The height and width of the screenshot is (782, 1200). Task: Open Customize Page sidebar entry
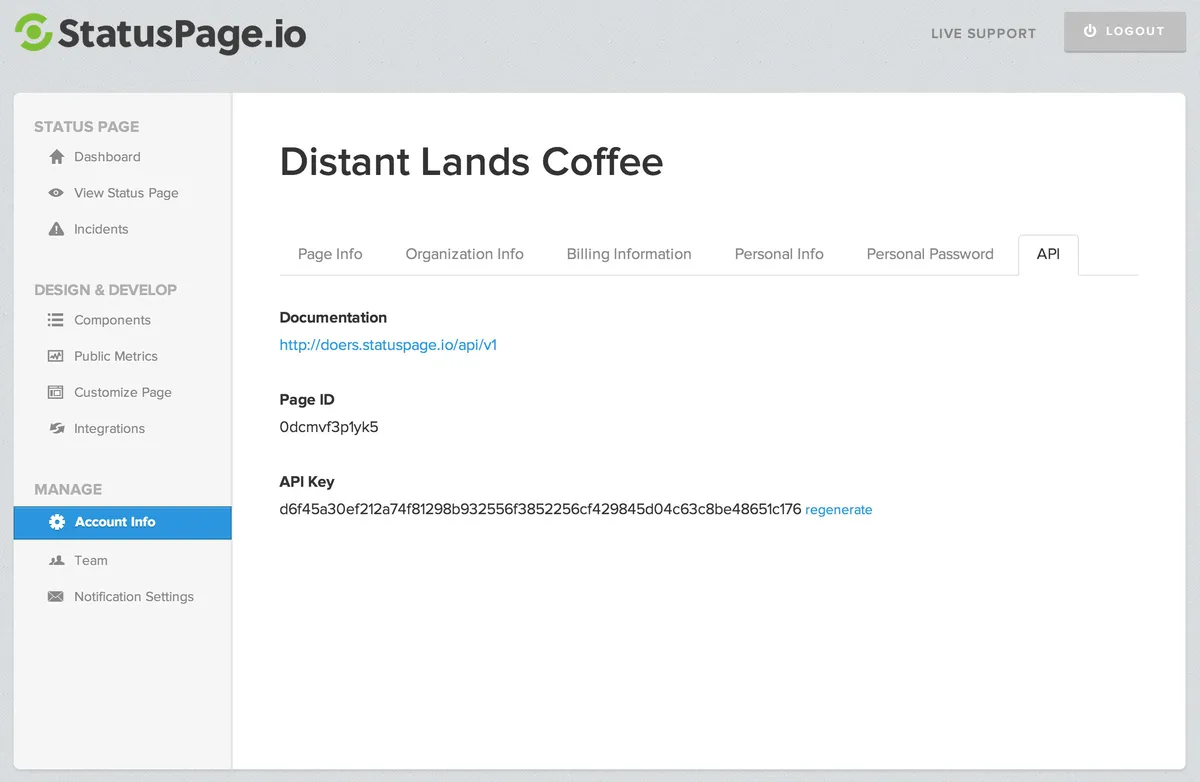[x=123, y=392]
